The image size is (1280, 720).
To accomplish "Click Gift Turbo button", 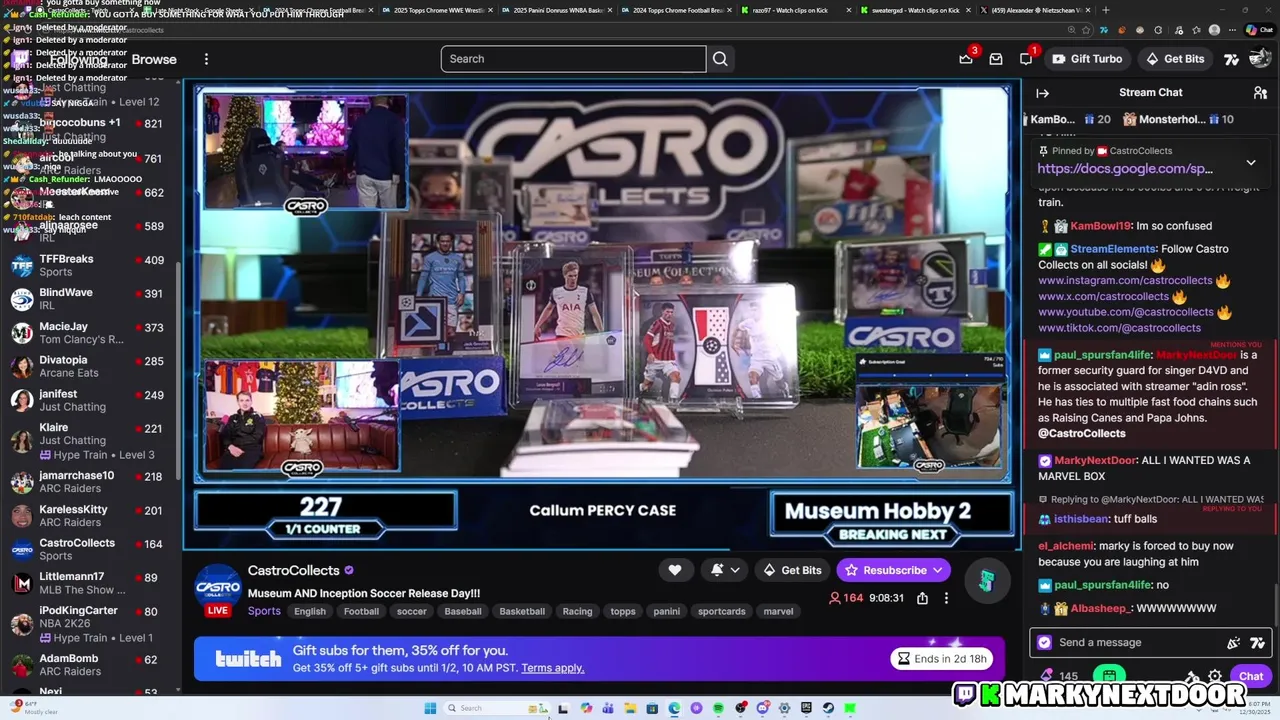I will click(1087, 59).
